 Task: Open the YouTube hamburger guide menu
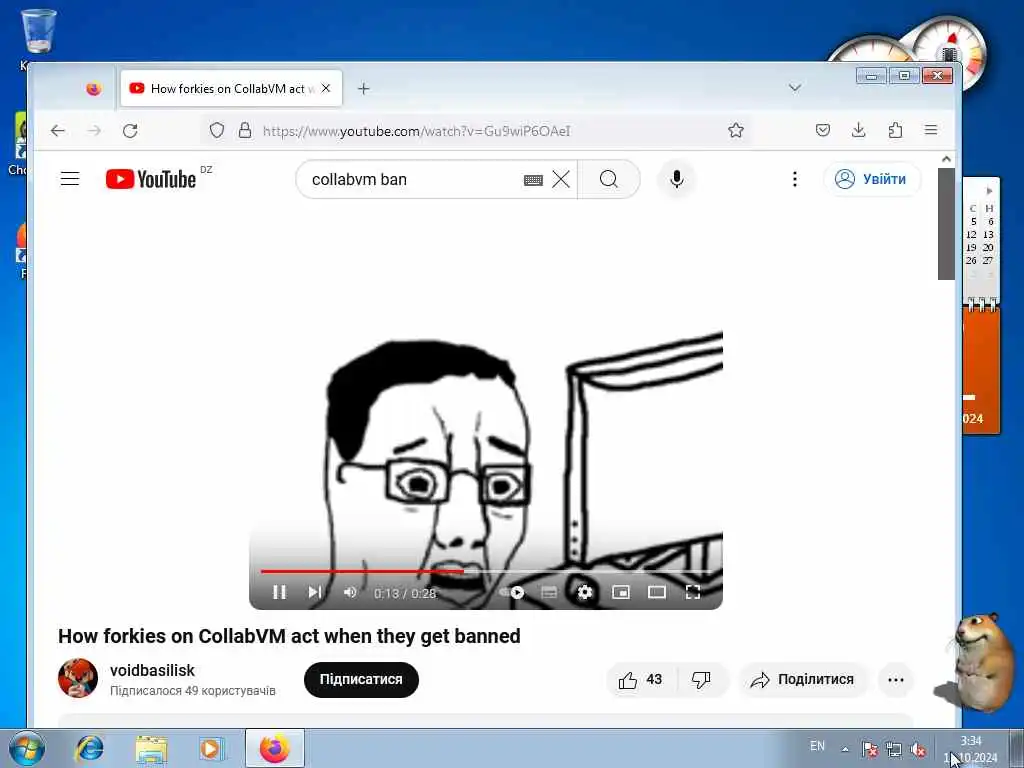tap(70, 179)
